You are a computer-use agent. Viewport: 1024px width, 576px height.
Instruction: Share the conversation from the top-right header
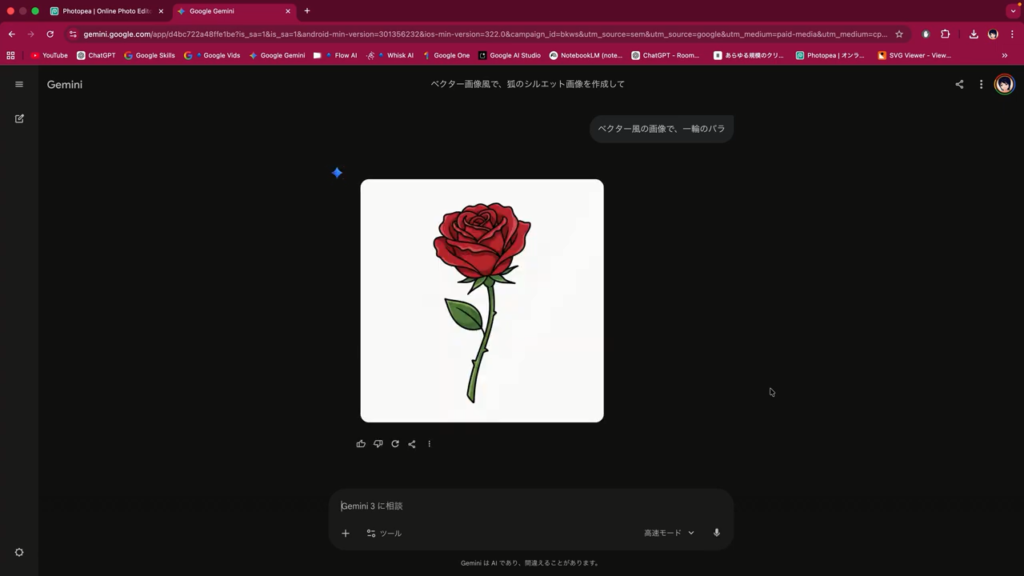pyautogui.click(x=959, y=85)
